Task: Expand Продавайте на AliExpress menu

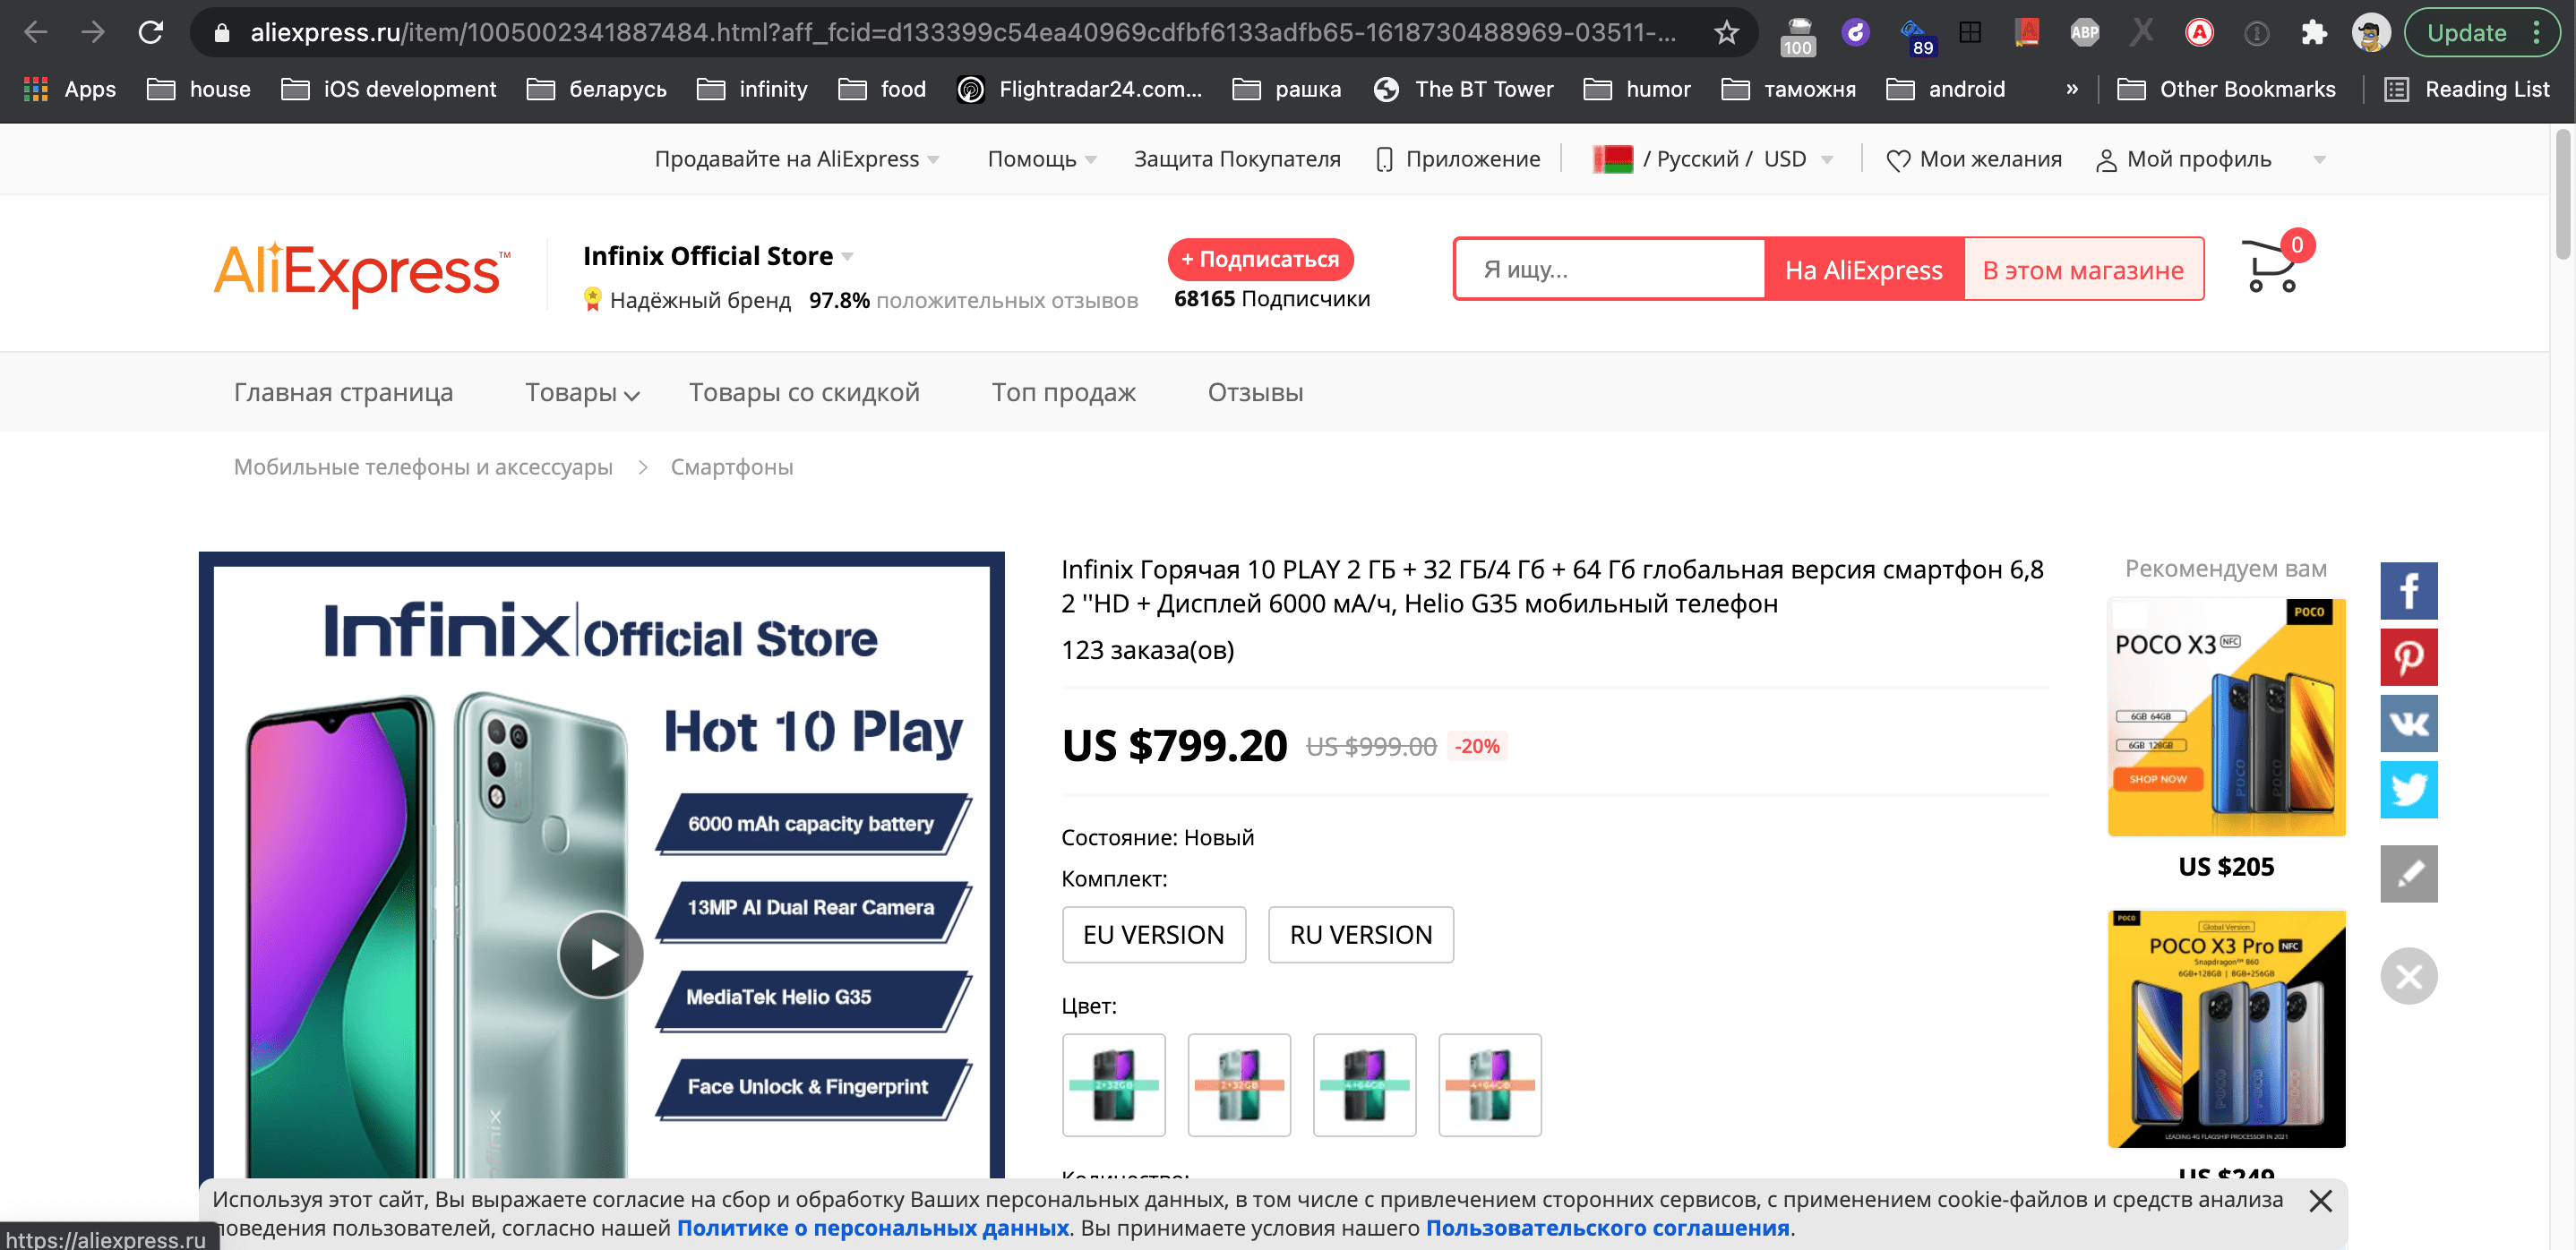Action: (x=797, y=159)
